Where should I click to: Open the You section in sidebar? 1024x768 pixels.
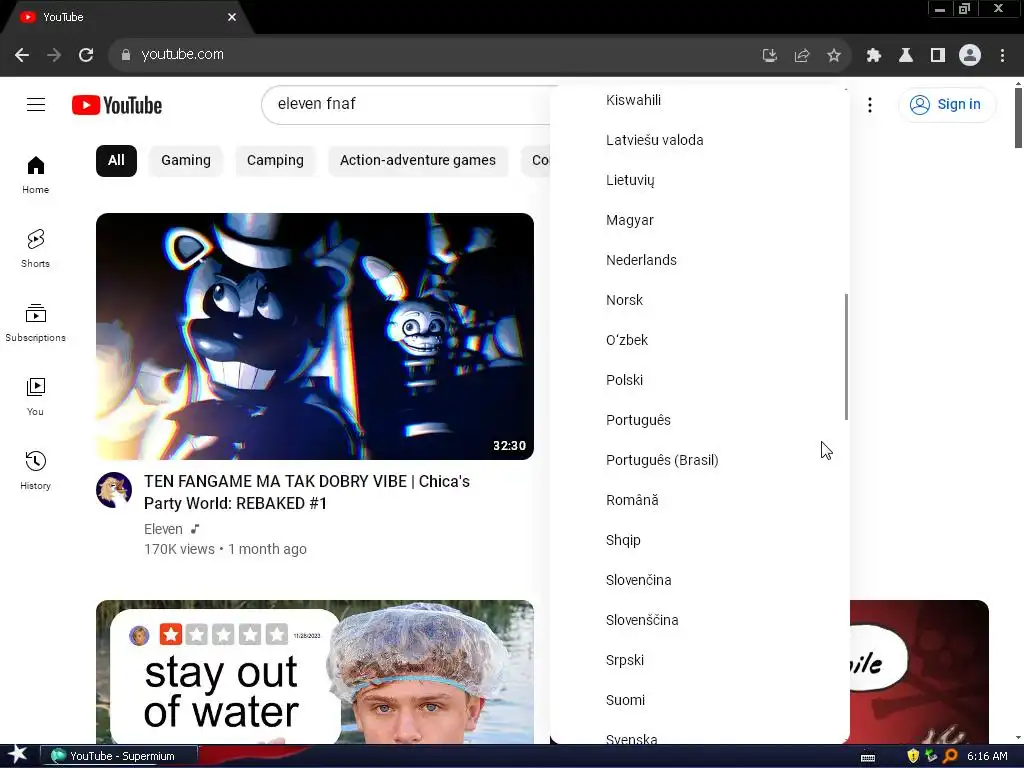(35, 396)
